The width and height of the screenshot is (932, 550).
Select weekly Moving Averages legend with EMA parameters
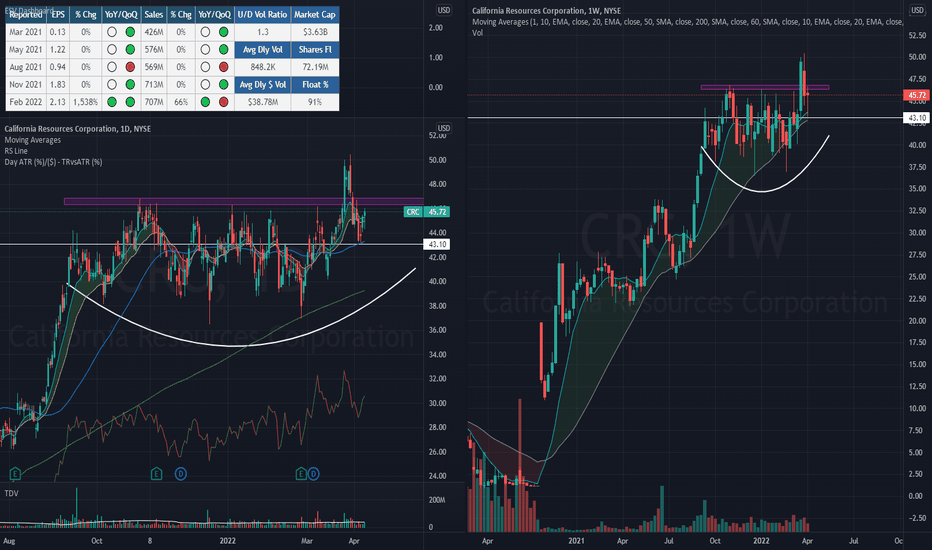(x=688, y=22)
